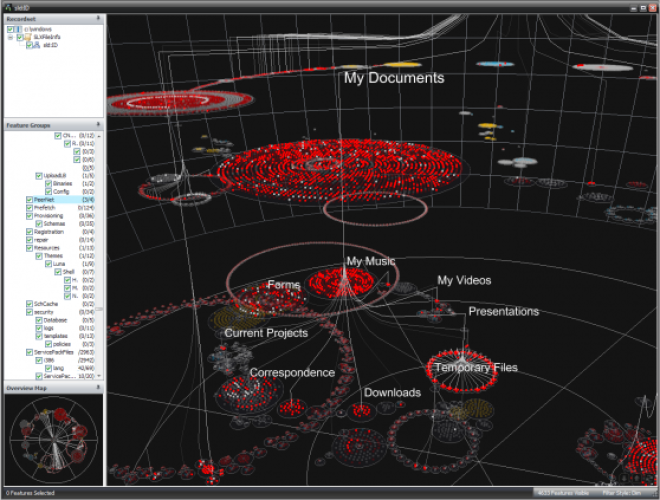Pin the Overview Map panel

pyautogui.click(x=98, y=387)
